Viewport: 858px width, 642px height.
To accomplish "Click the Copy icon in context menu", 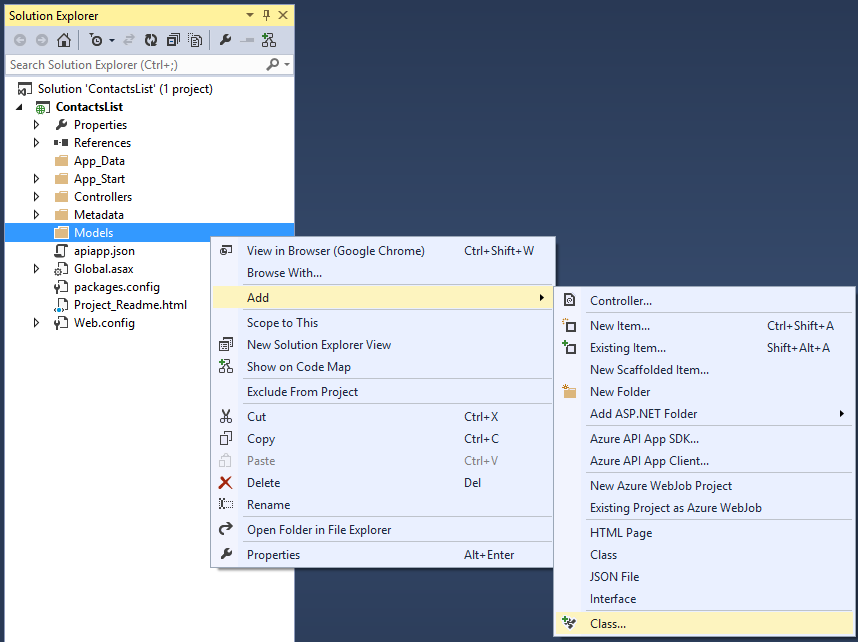I will click(225, 438).
